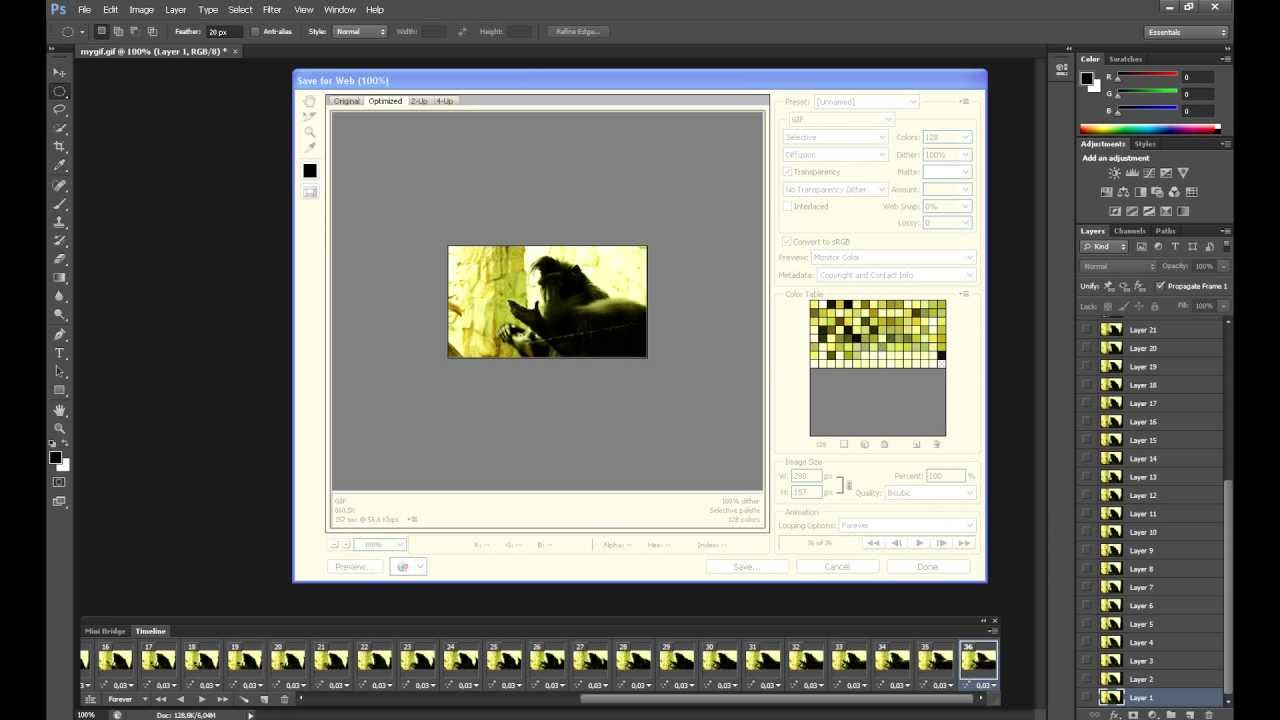Click the color spectrum ramp in Color panel
The height and width of the screenshot is (720, 1280).
[x=1150, y=128]
